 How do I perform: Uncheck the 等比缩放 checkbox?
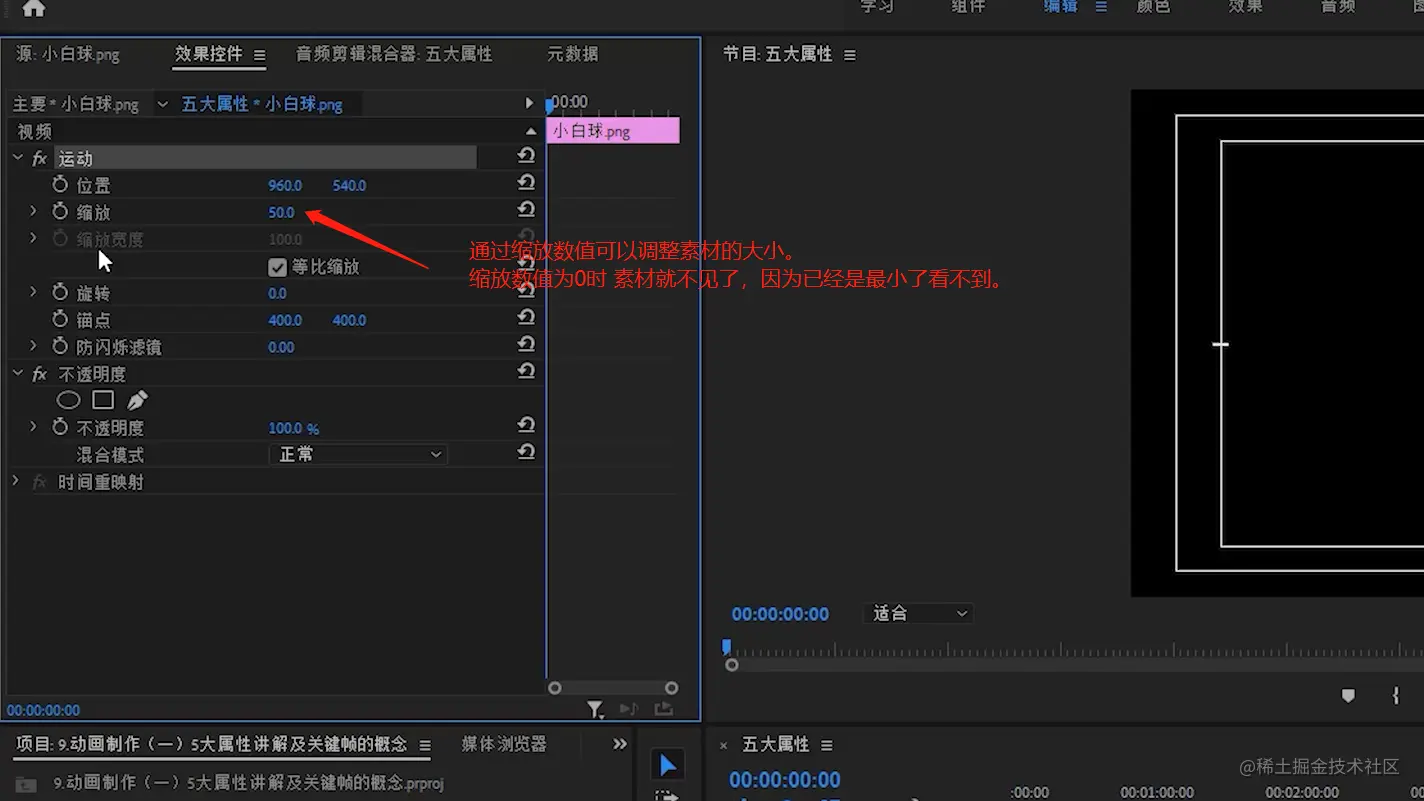coord(278,267)
